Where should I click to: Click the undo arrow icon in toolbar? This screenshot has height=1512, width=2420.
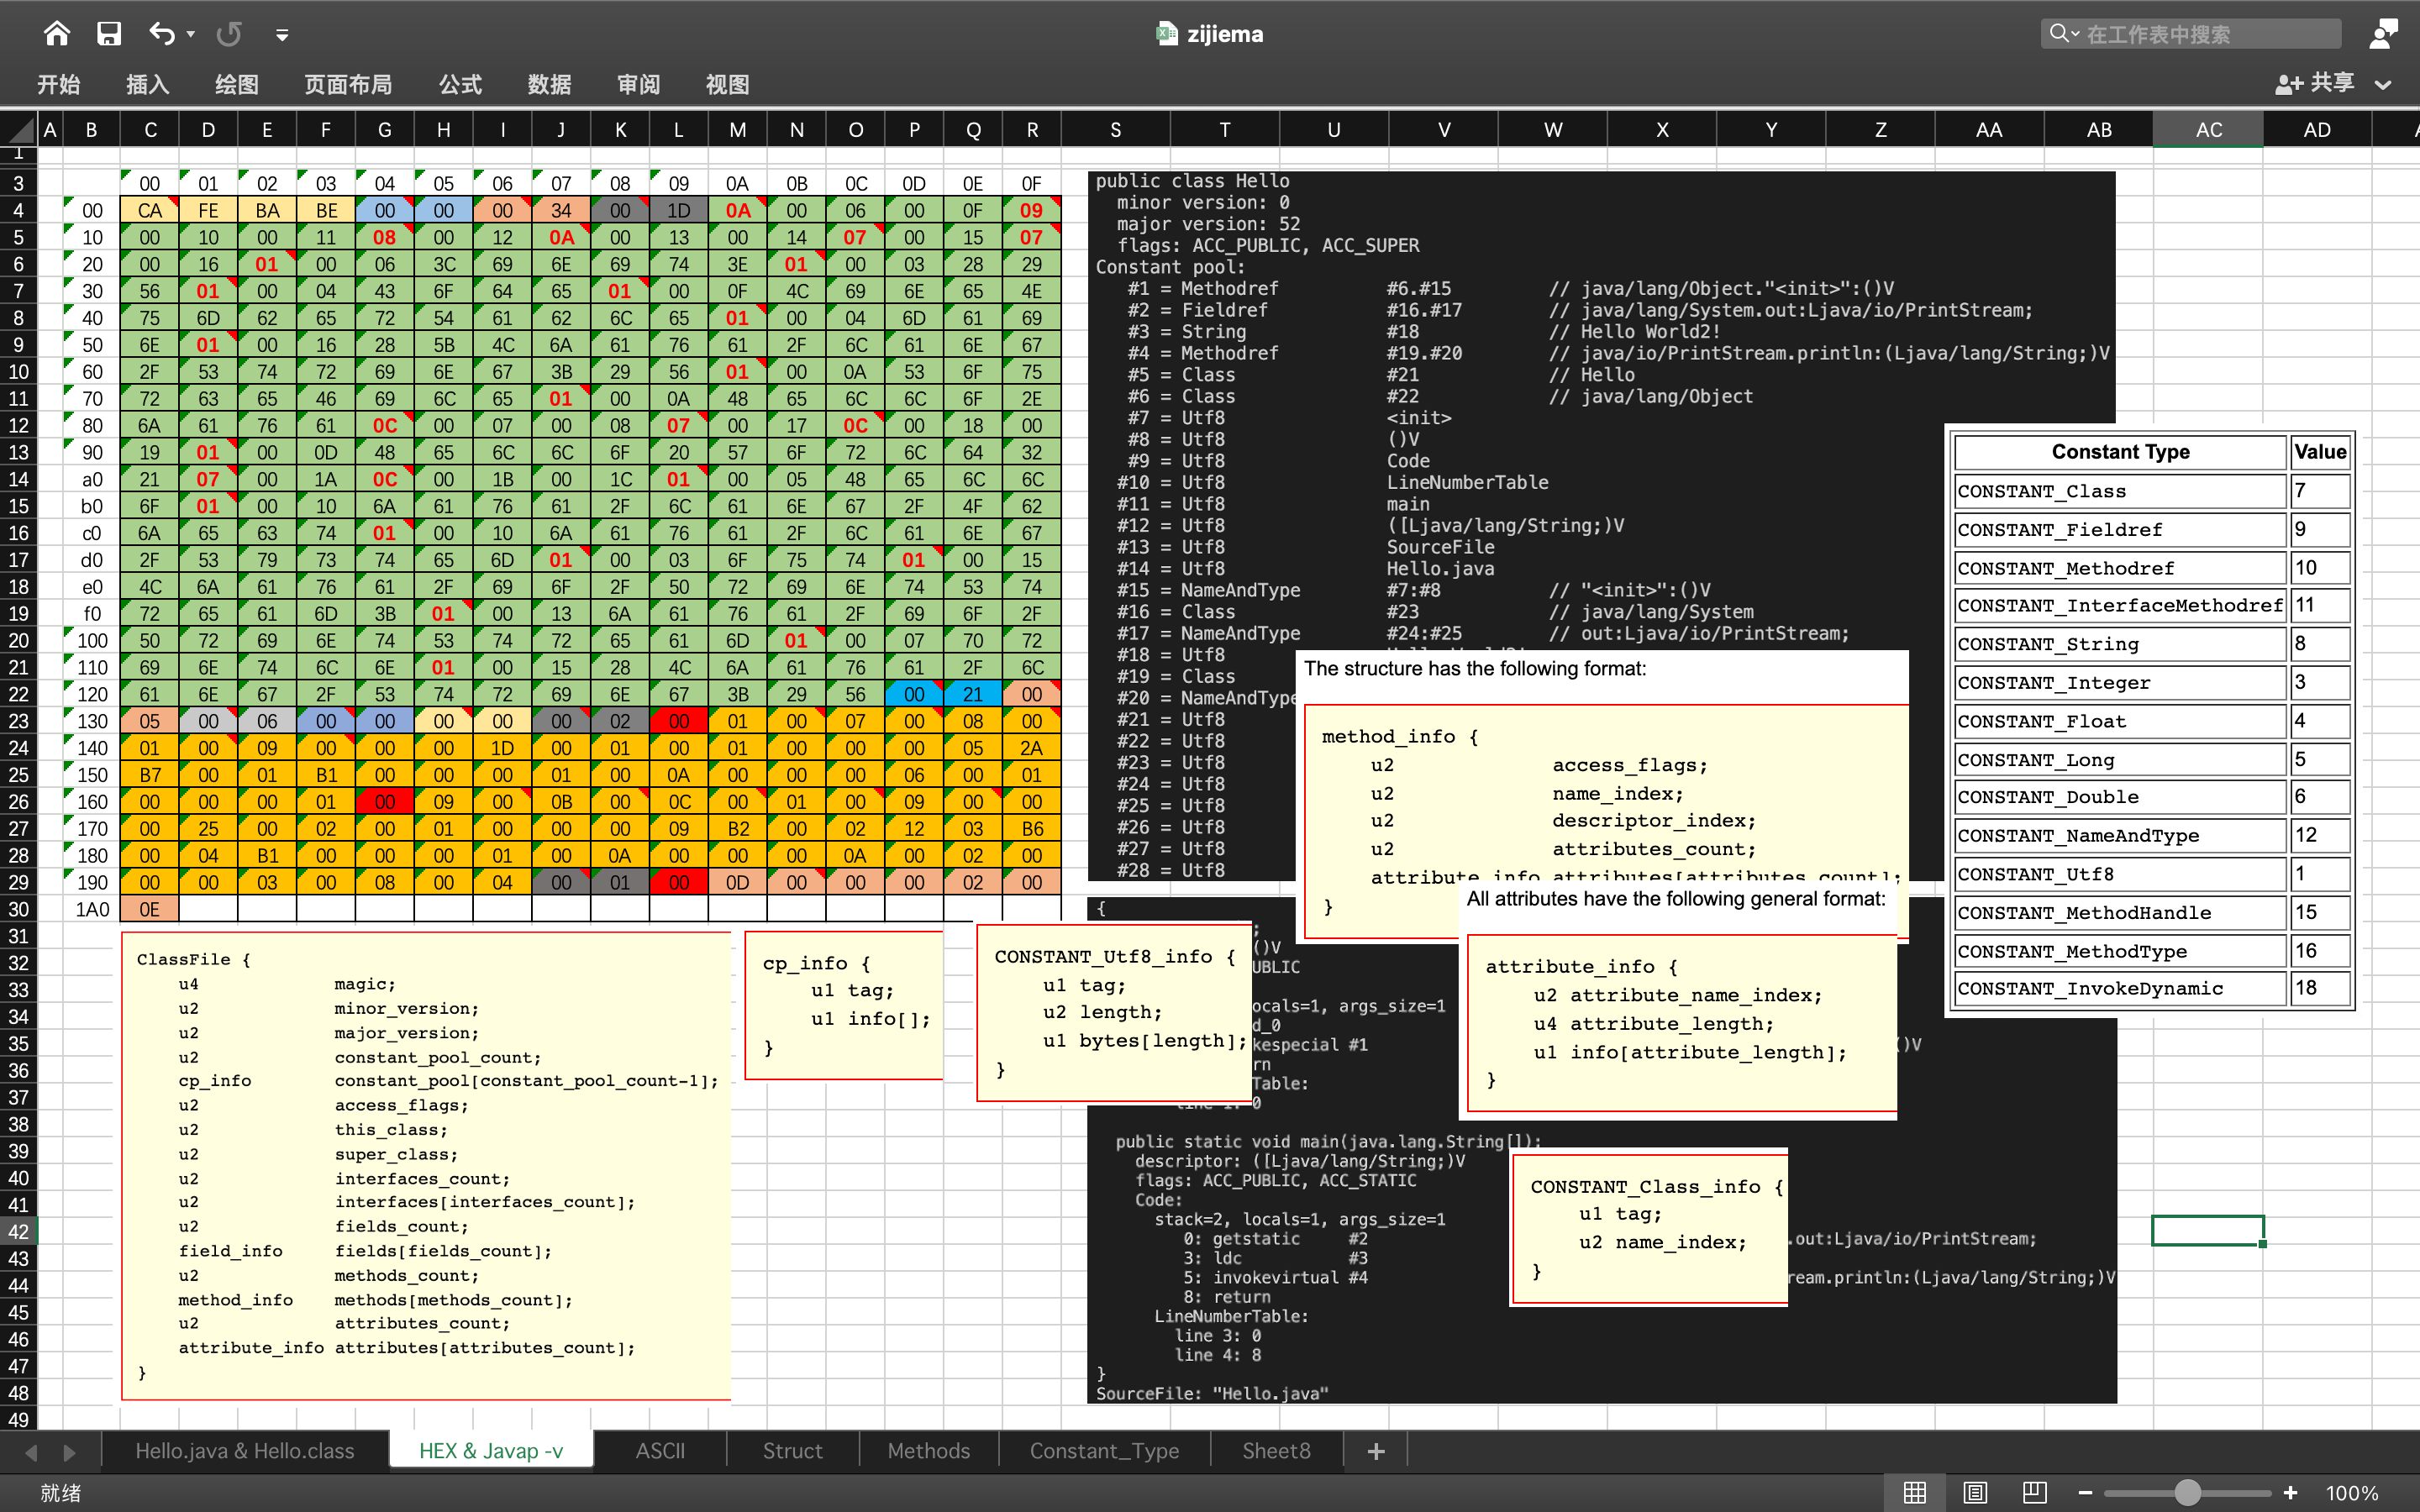[164, 34]
